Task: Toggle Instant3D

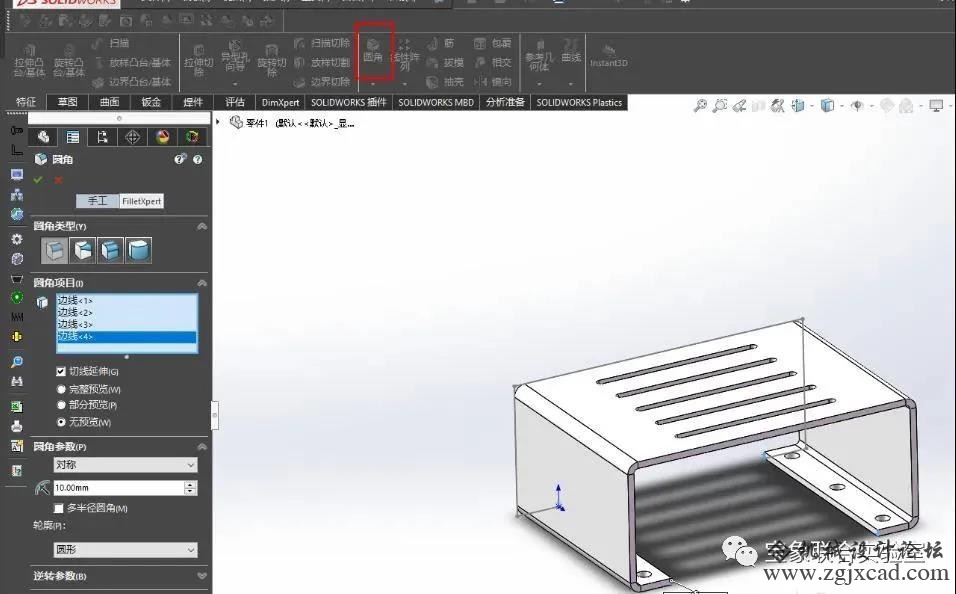Action: pos(608,56)
